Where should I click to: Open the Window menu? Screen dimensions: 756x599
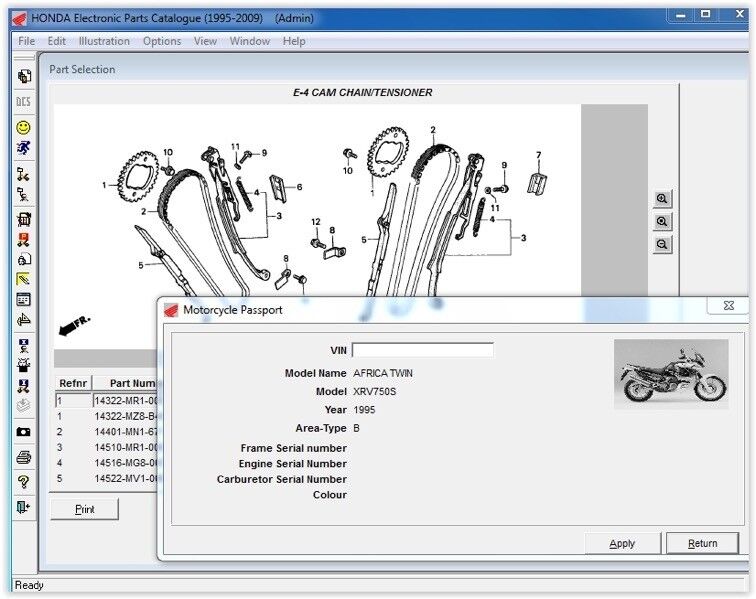point(250,41)
